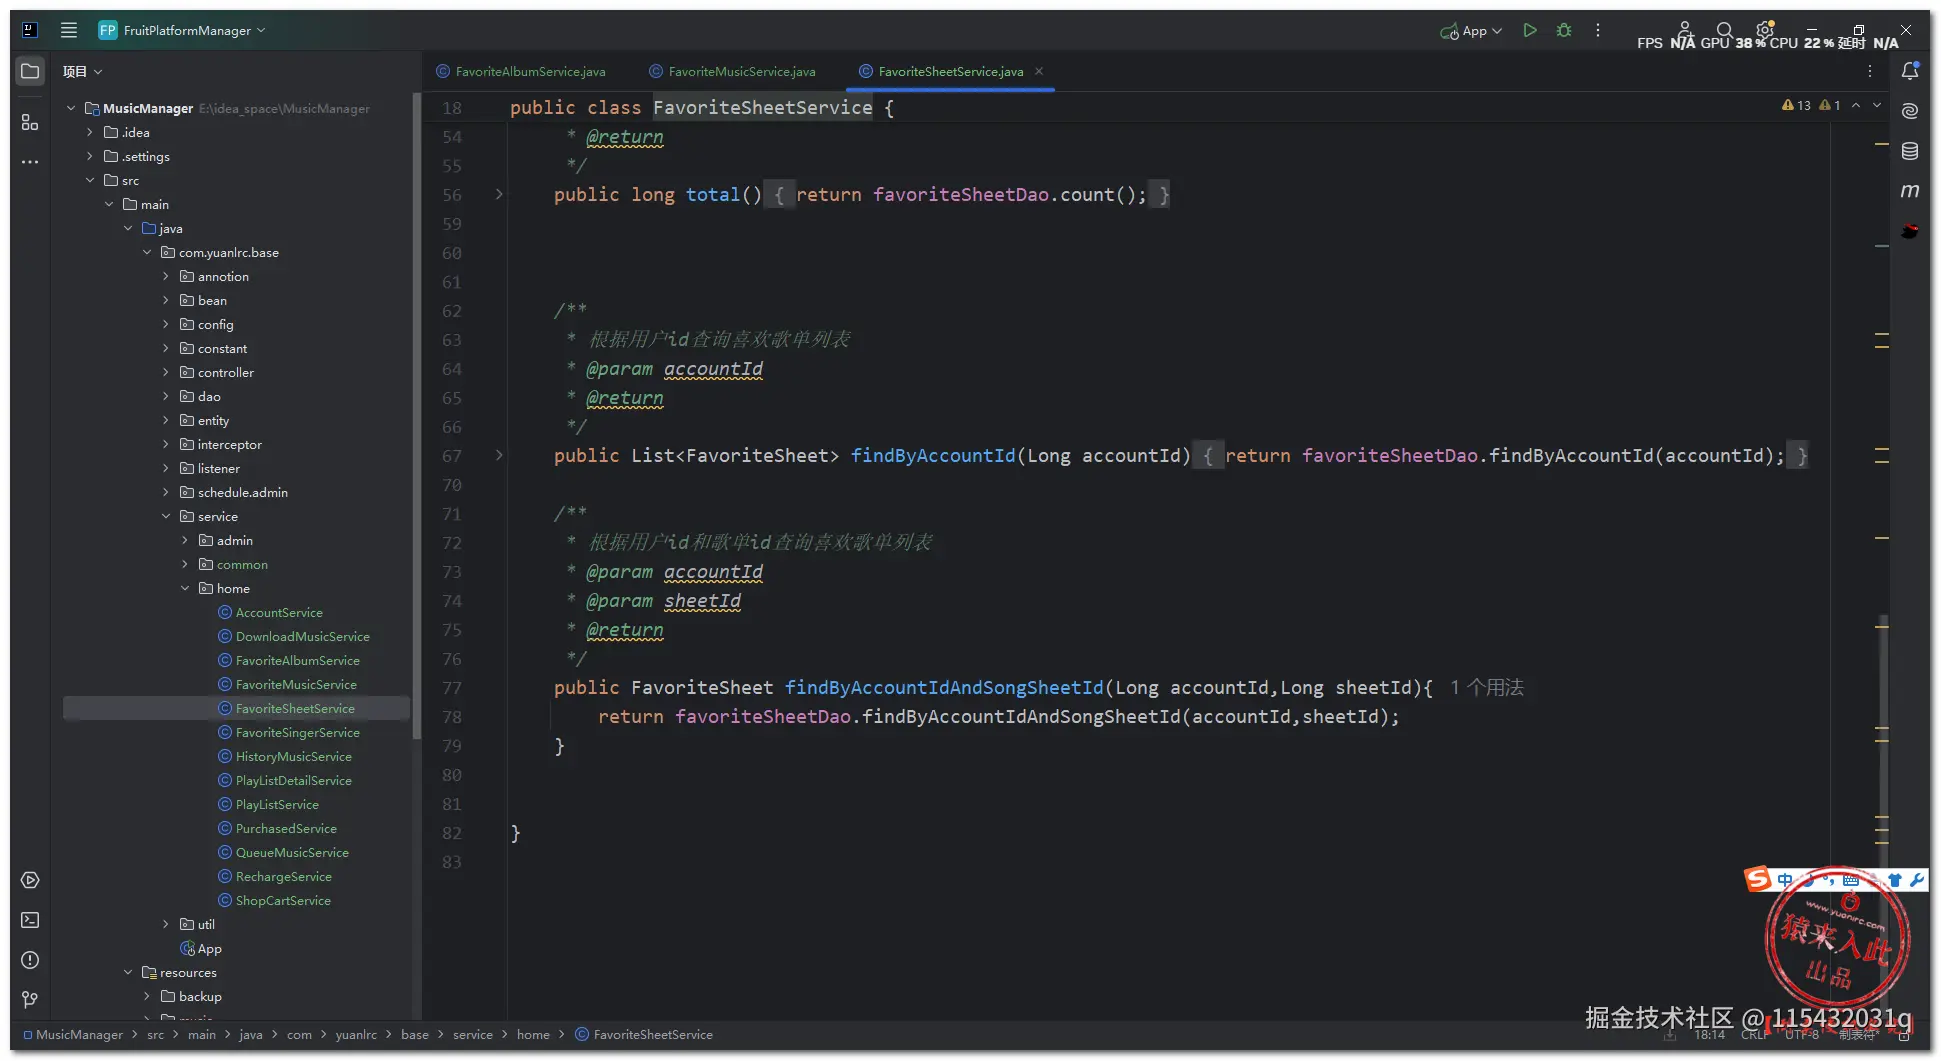Run the App configuration

click(x=1530, y=30)
